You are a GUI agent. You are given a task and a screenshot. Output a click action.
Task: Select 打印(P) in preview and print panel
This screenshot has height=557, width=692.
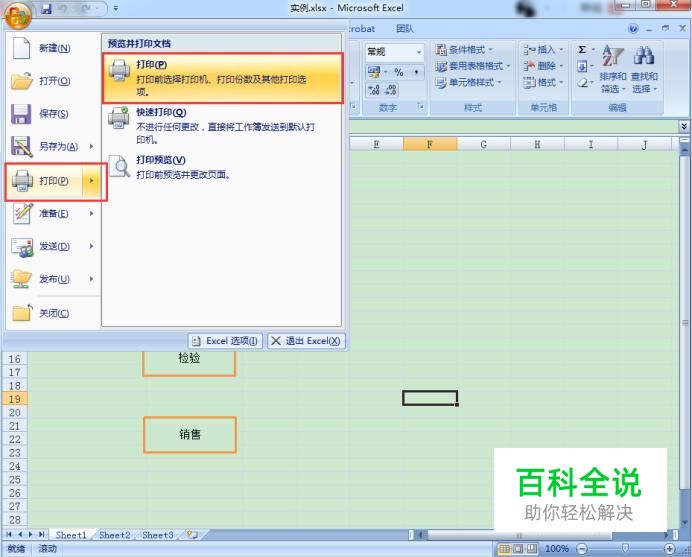point(223,78)
